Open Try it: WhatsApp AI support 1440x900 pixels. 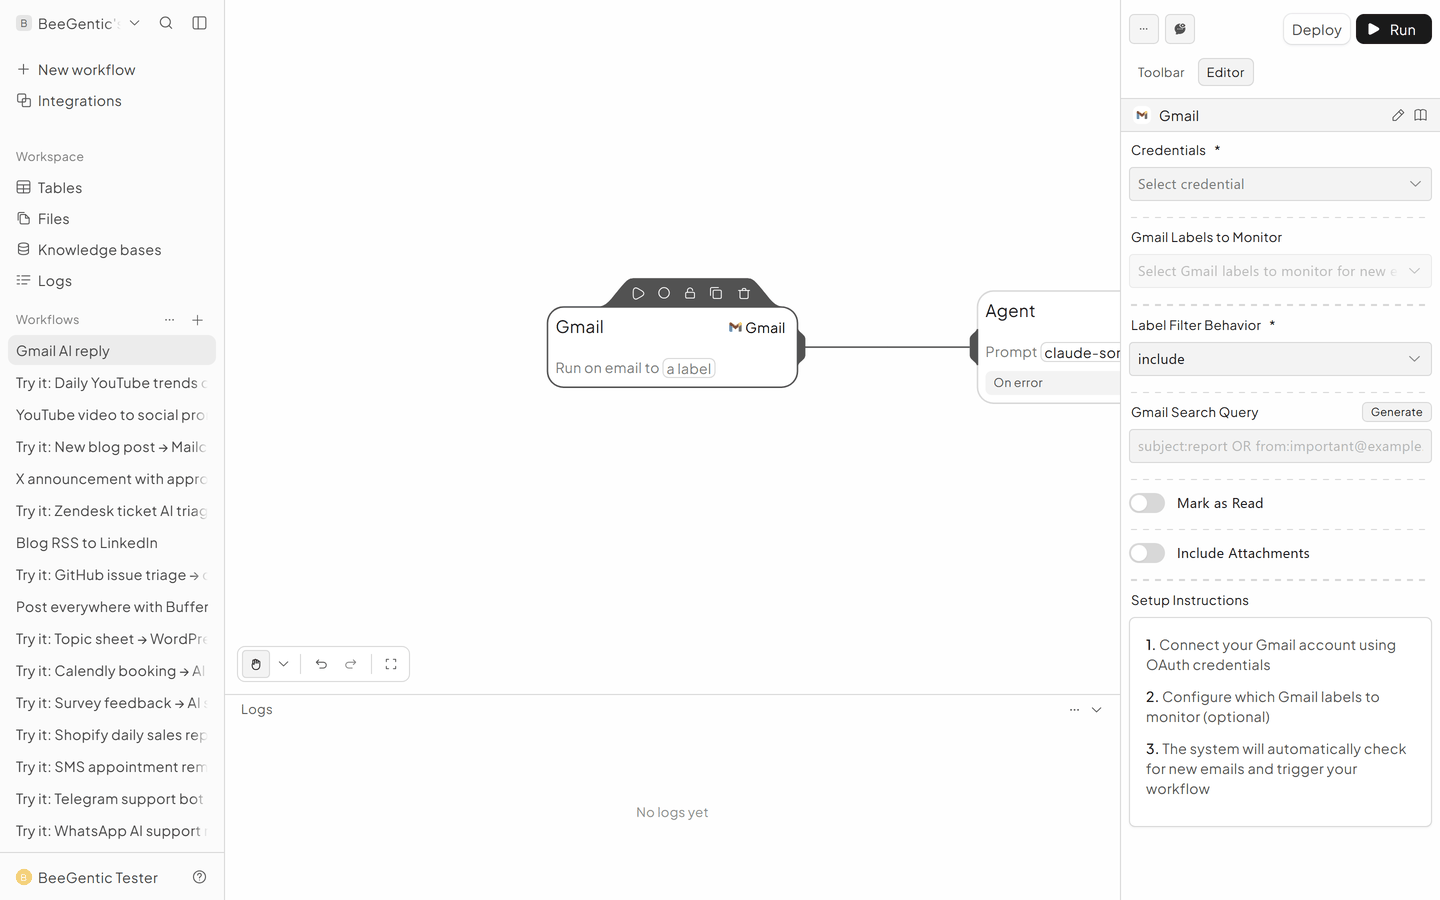(x=112, y=831)
